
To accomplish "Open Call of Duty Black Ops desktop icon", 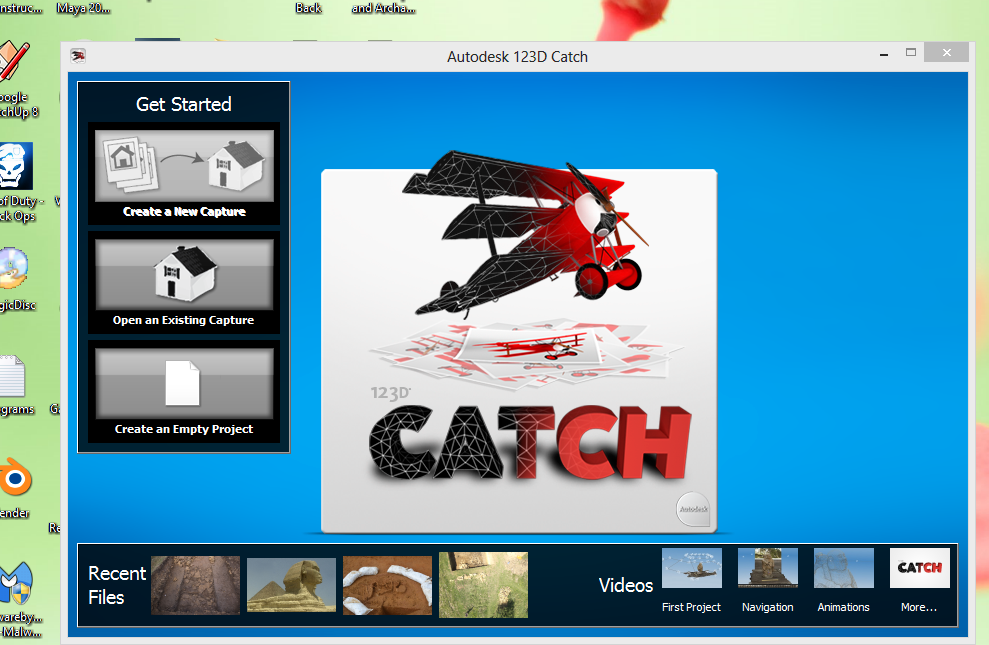I will 15,166.
